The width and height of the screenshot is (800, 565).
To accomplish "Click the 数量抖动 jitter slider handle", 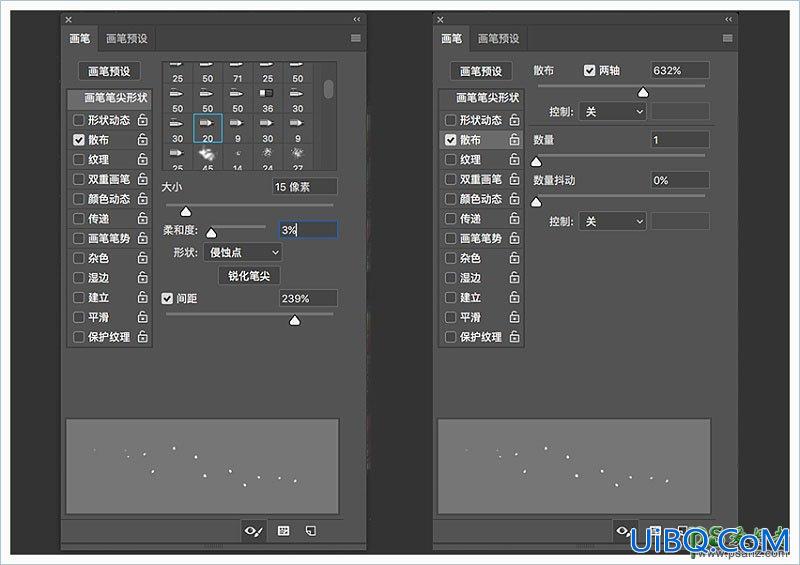I will point(536,202).
